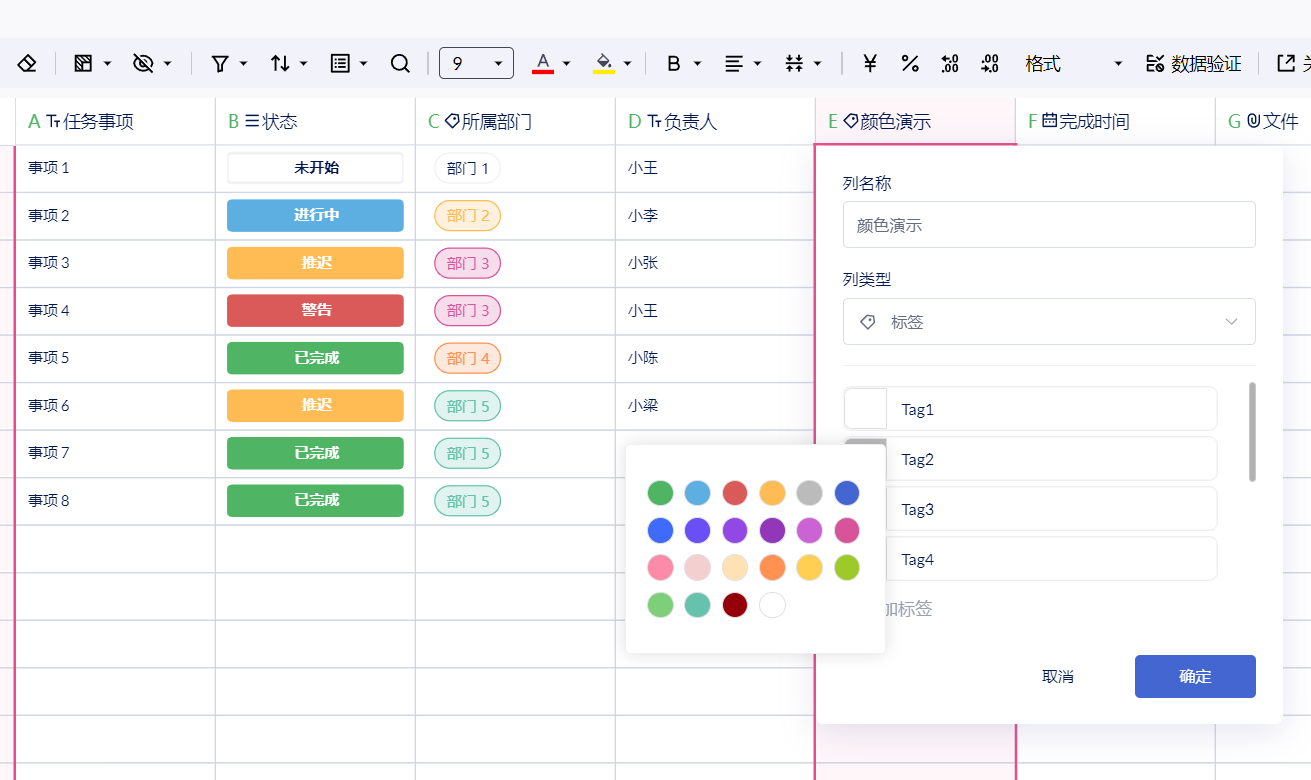
Task: Open the 数据验证 data validation tool
Action: click(x=1193, y=63)
